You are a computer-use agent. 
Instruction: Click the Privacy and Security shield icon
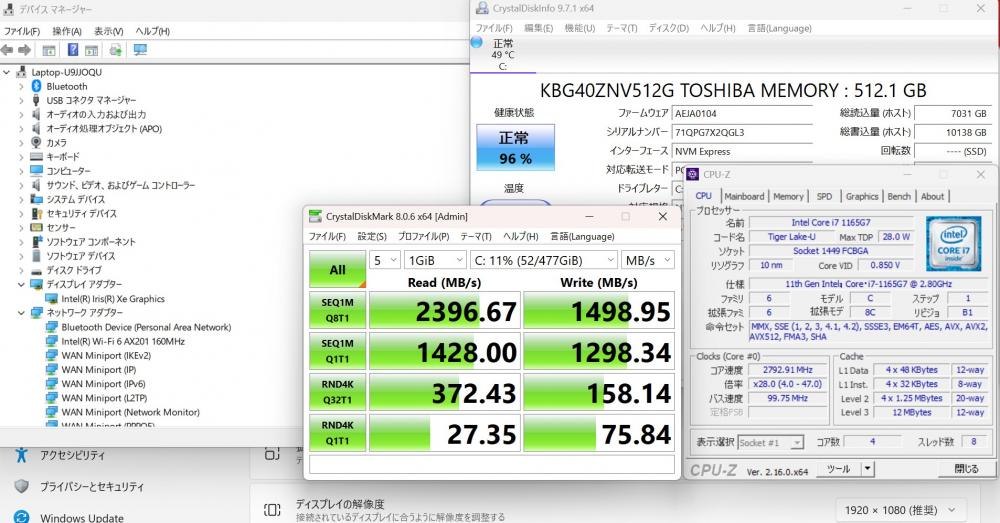(x=21, y=486)
